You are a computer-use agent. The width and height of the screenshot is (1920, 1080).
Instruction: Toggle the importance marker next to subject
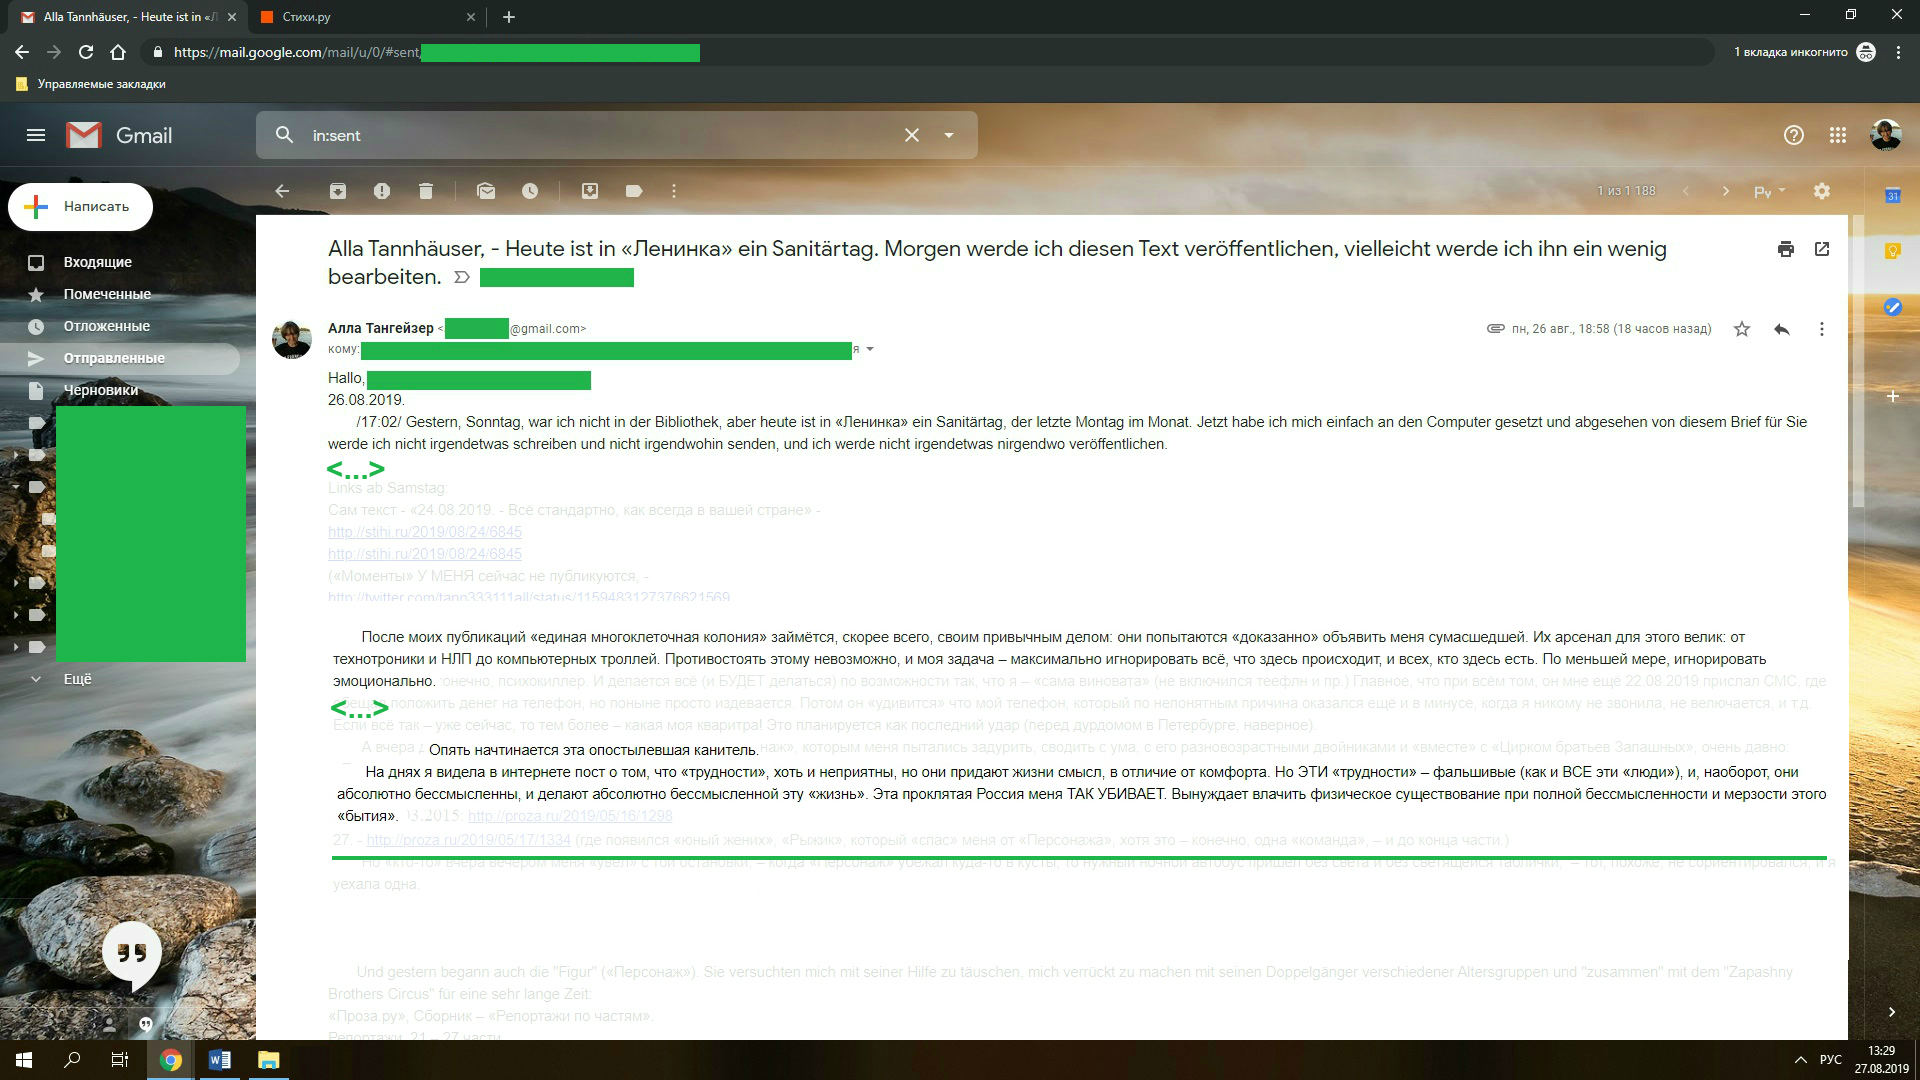462,277
